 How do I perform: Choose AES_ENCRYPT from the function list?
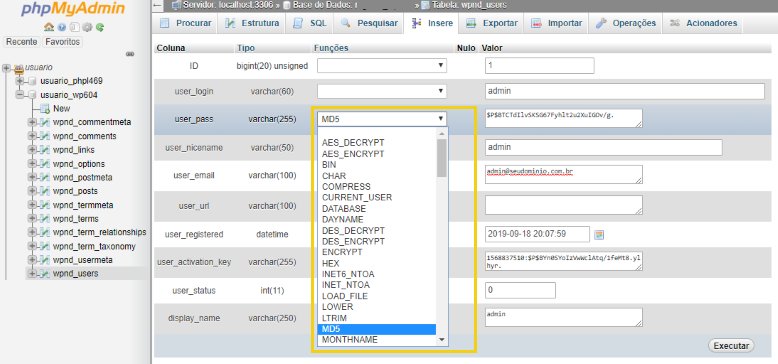(x=376, y=154)
